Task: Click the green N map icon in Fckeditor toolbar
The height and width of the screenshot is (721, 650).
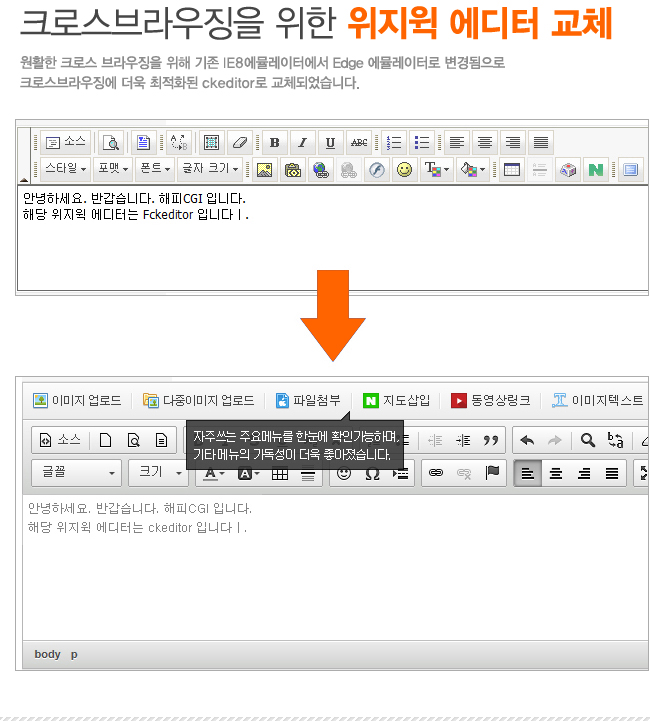Action: (x=596, y=170)
